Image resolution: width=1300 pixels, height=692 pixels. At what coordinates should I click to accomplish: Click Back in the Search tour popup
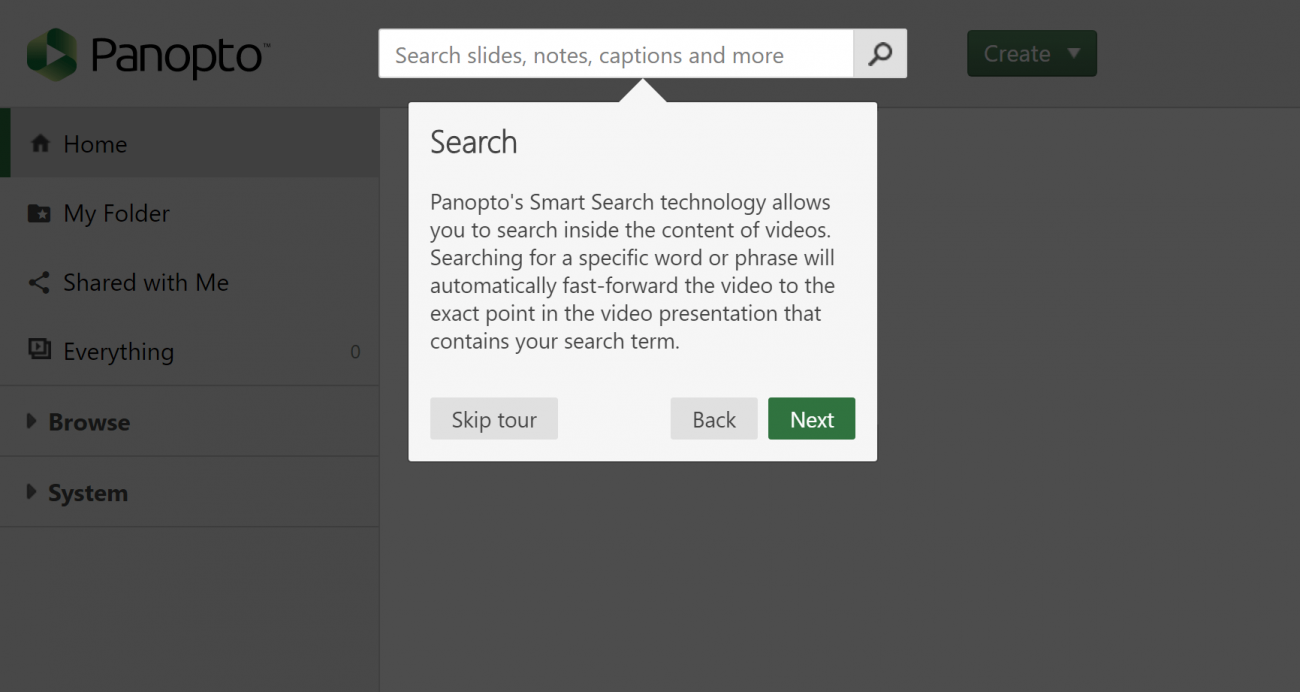[x=713, y=418]
